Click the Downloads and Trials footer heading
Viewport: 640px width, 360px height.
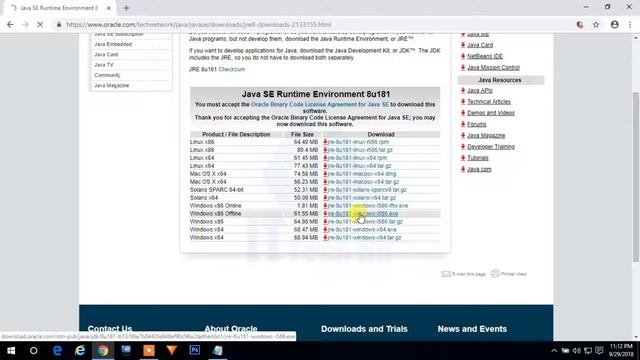[364, 329]
